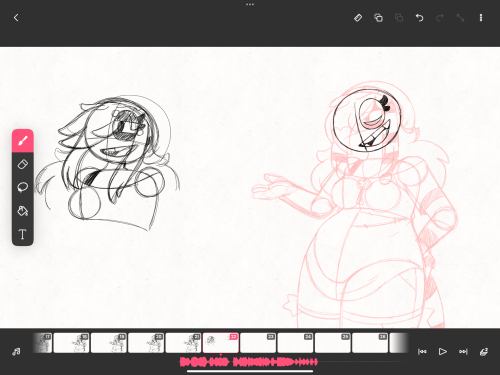The image size is (500, 375).
Task: Undo the last stroke
Action: (419, 18)
